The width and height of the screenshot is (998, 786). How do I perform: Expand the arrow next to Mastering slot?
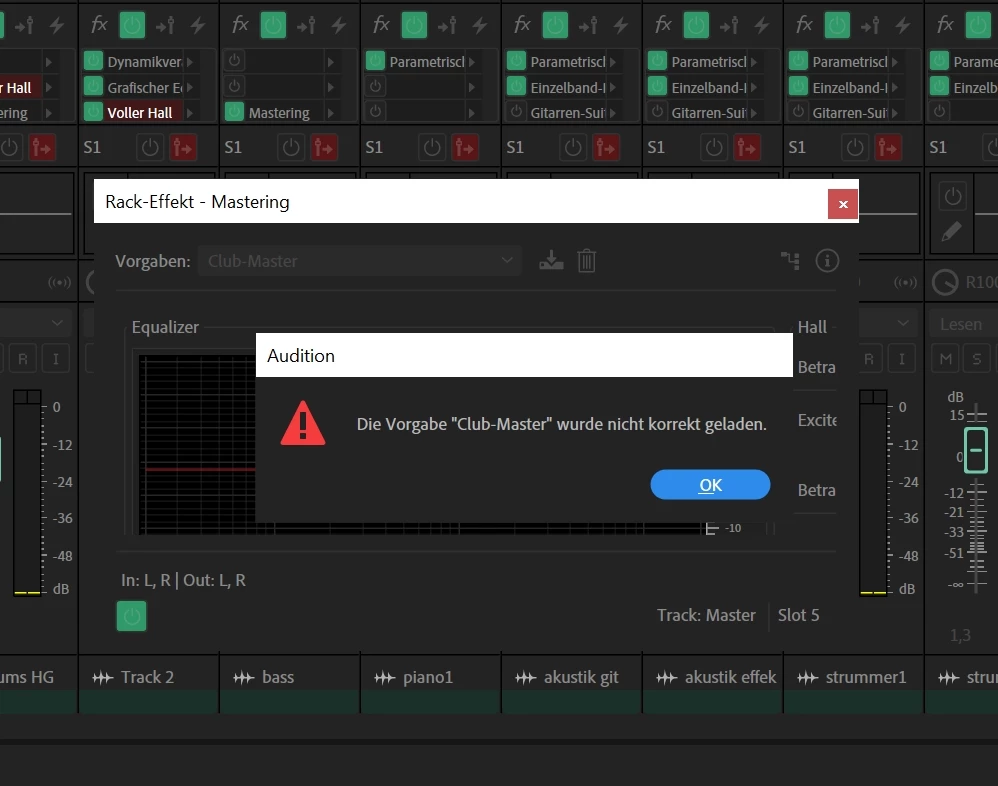click(x=330, y=113)
